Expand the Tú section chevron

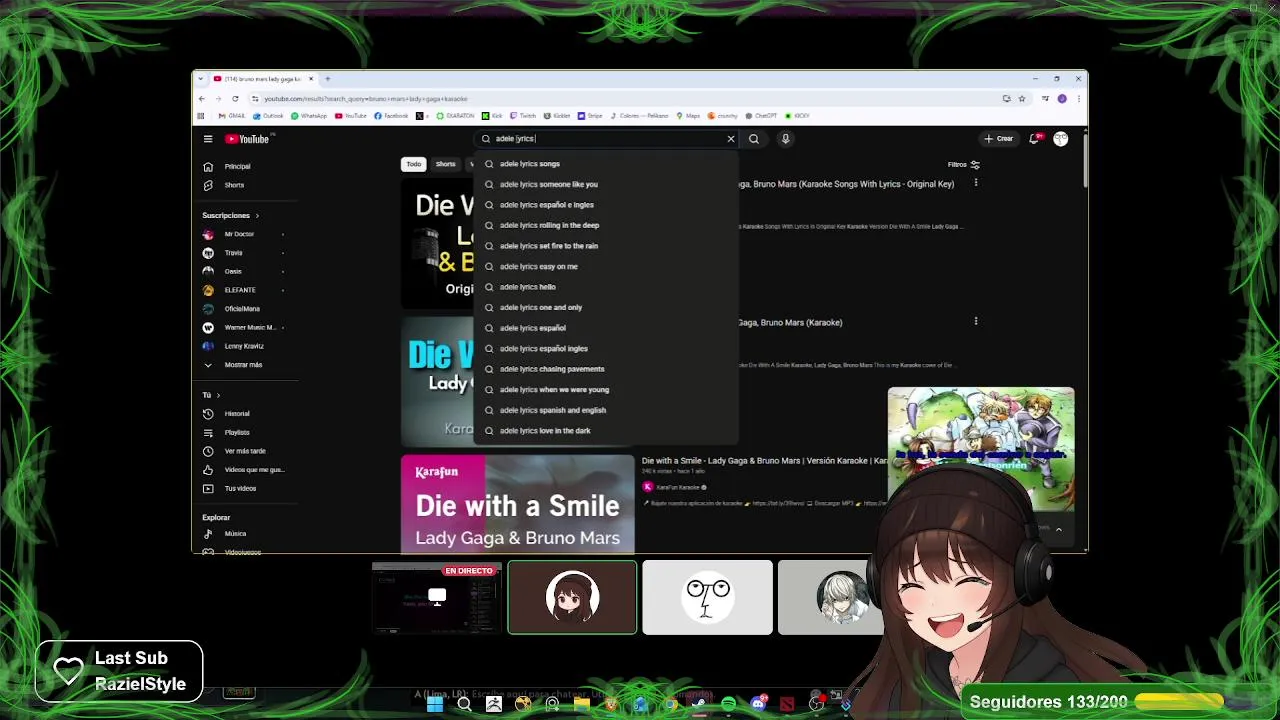pos(220,396)
